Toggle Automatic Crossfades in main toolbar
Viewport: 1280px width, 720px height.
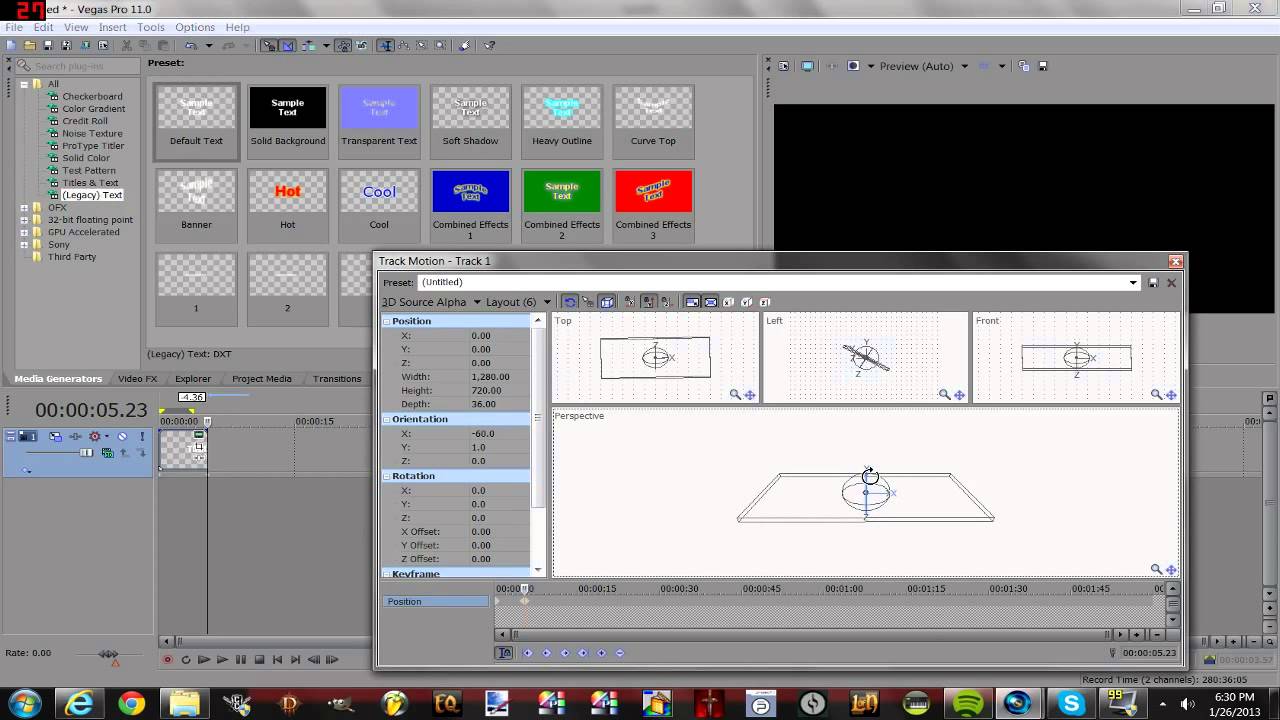point(288,45)
